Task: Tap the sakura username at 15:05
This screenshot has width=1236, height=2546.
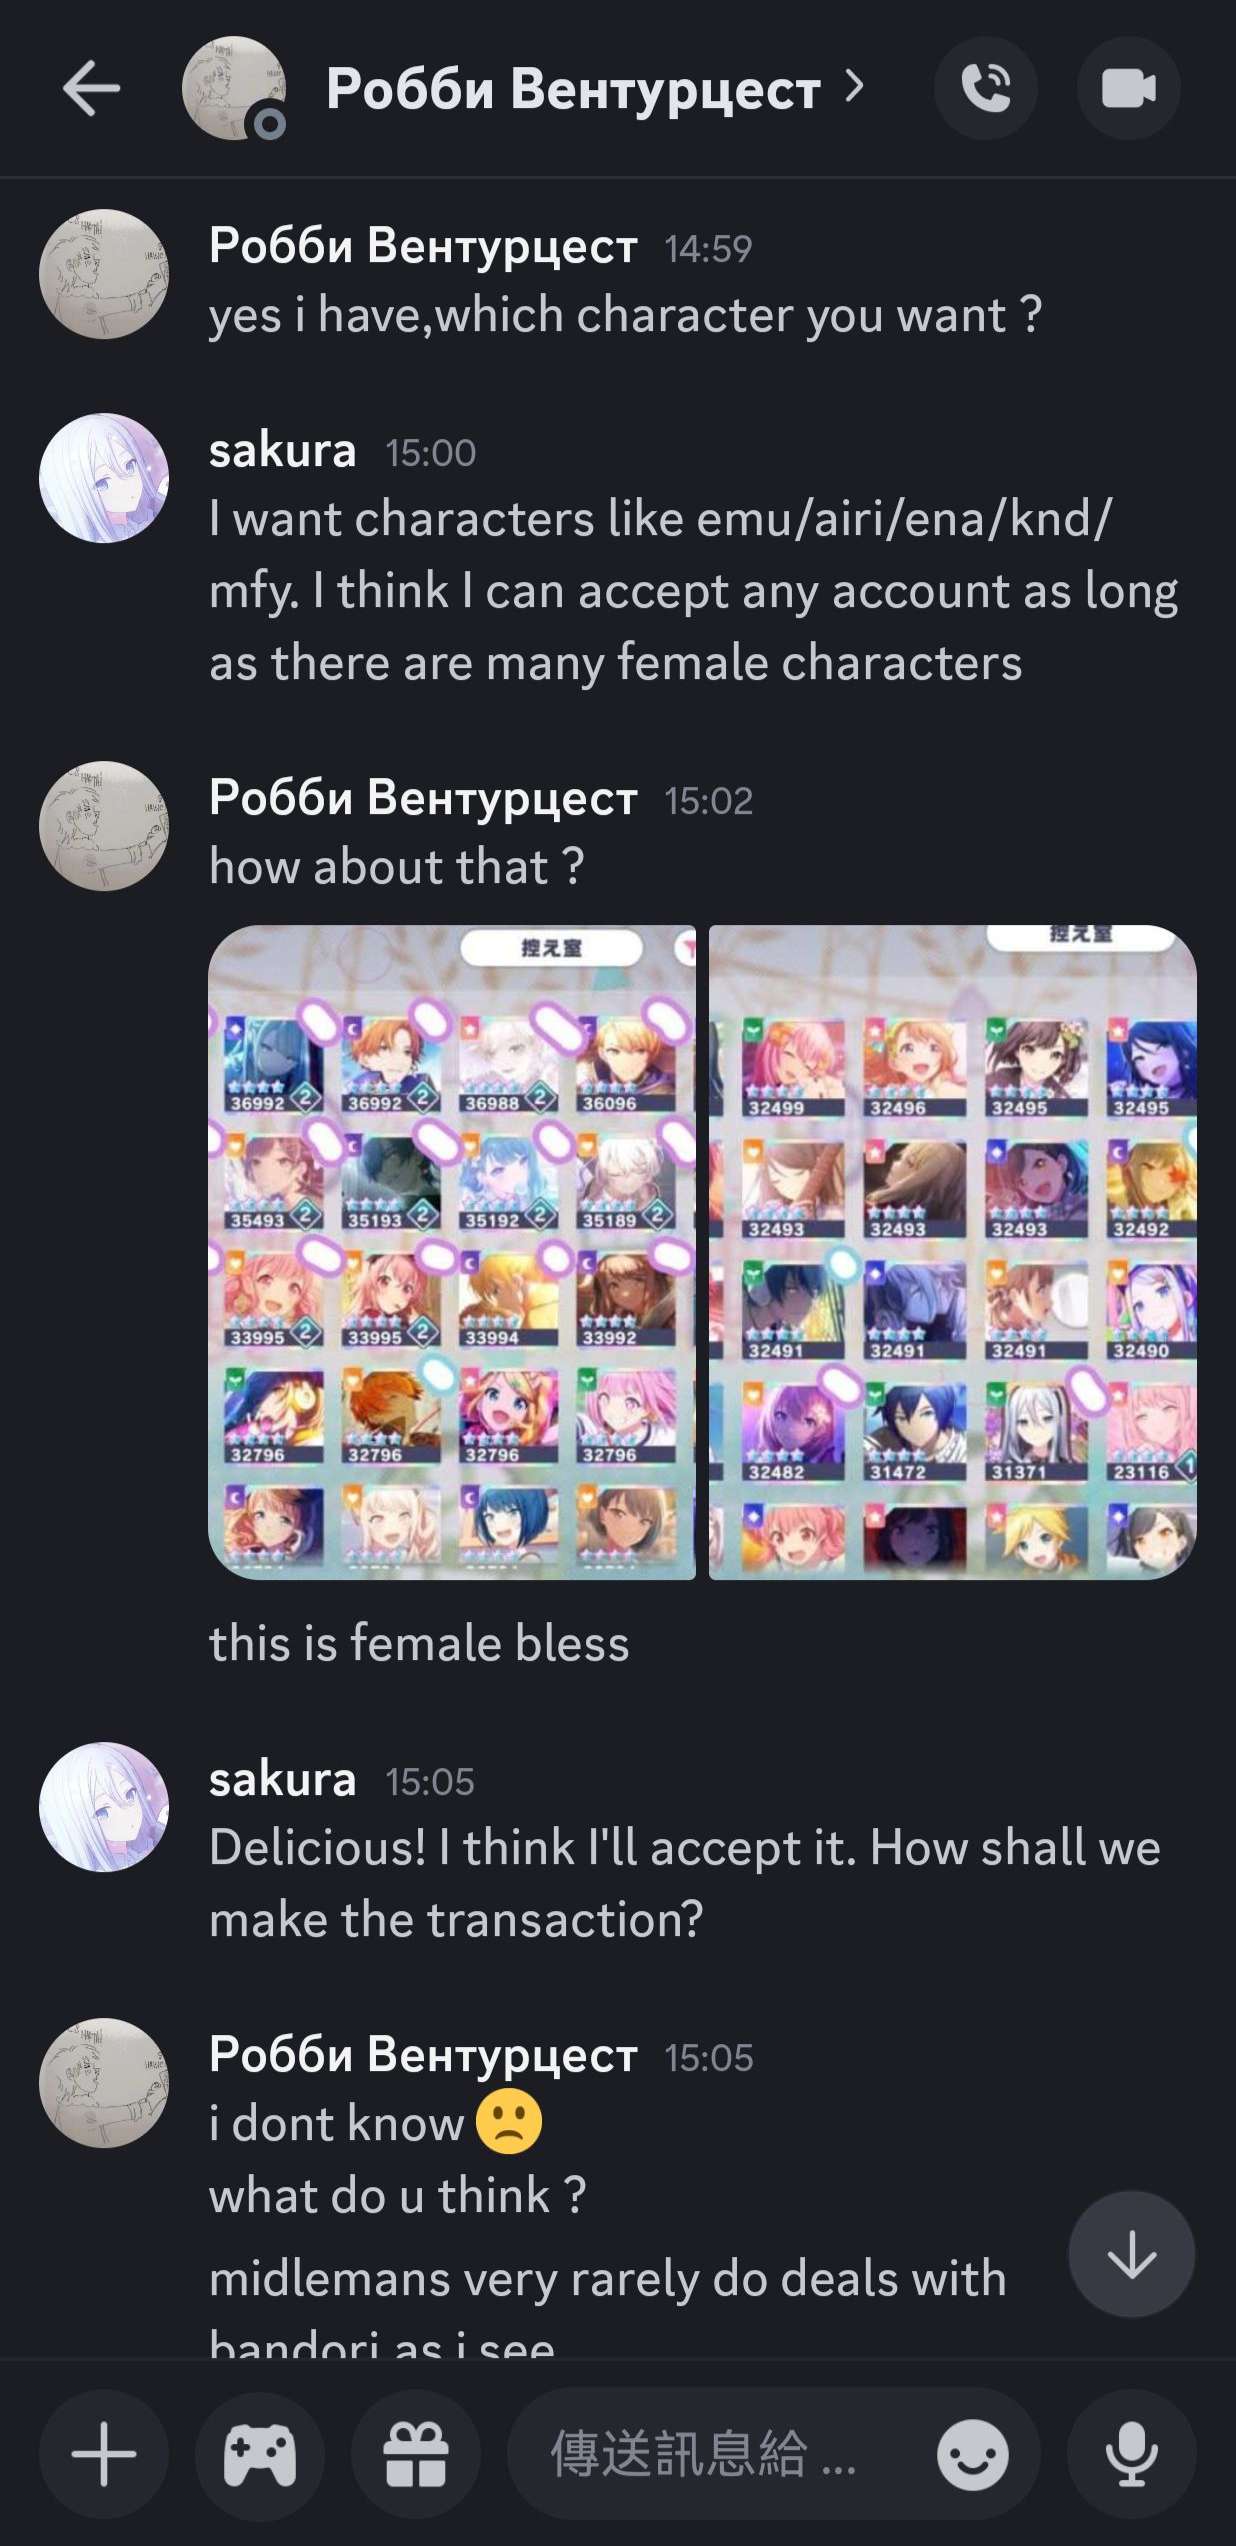Action: (x=283, y=1779)
